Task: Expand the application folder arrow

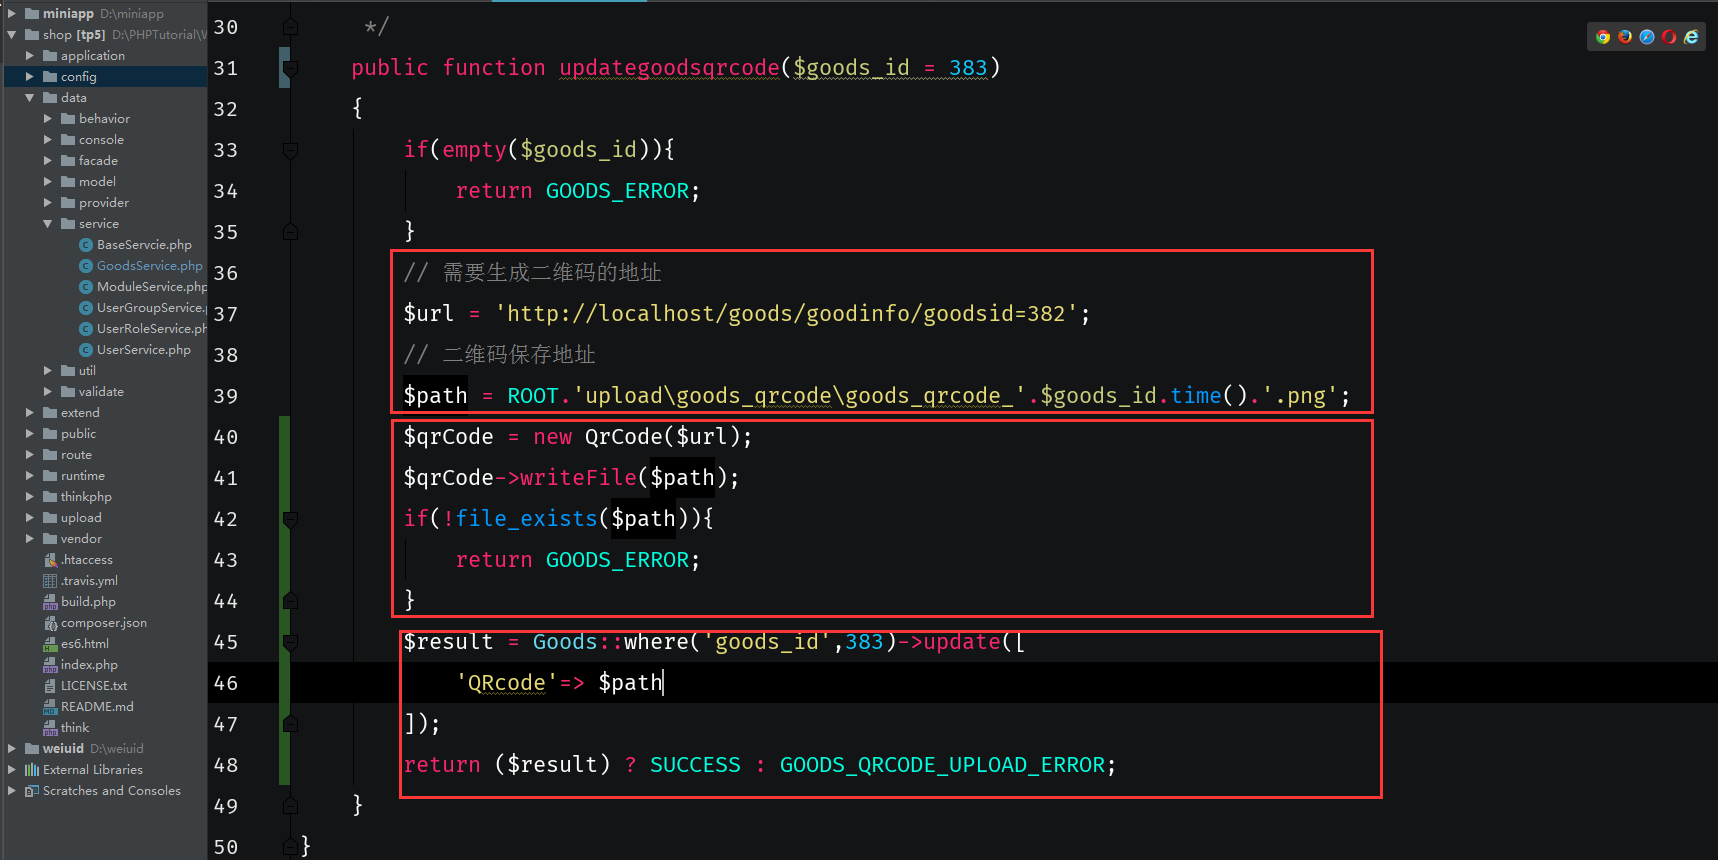Action: [x=30, y=56]
